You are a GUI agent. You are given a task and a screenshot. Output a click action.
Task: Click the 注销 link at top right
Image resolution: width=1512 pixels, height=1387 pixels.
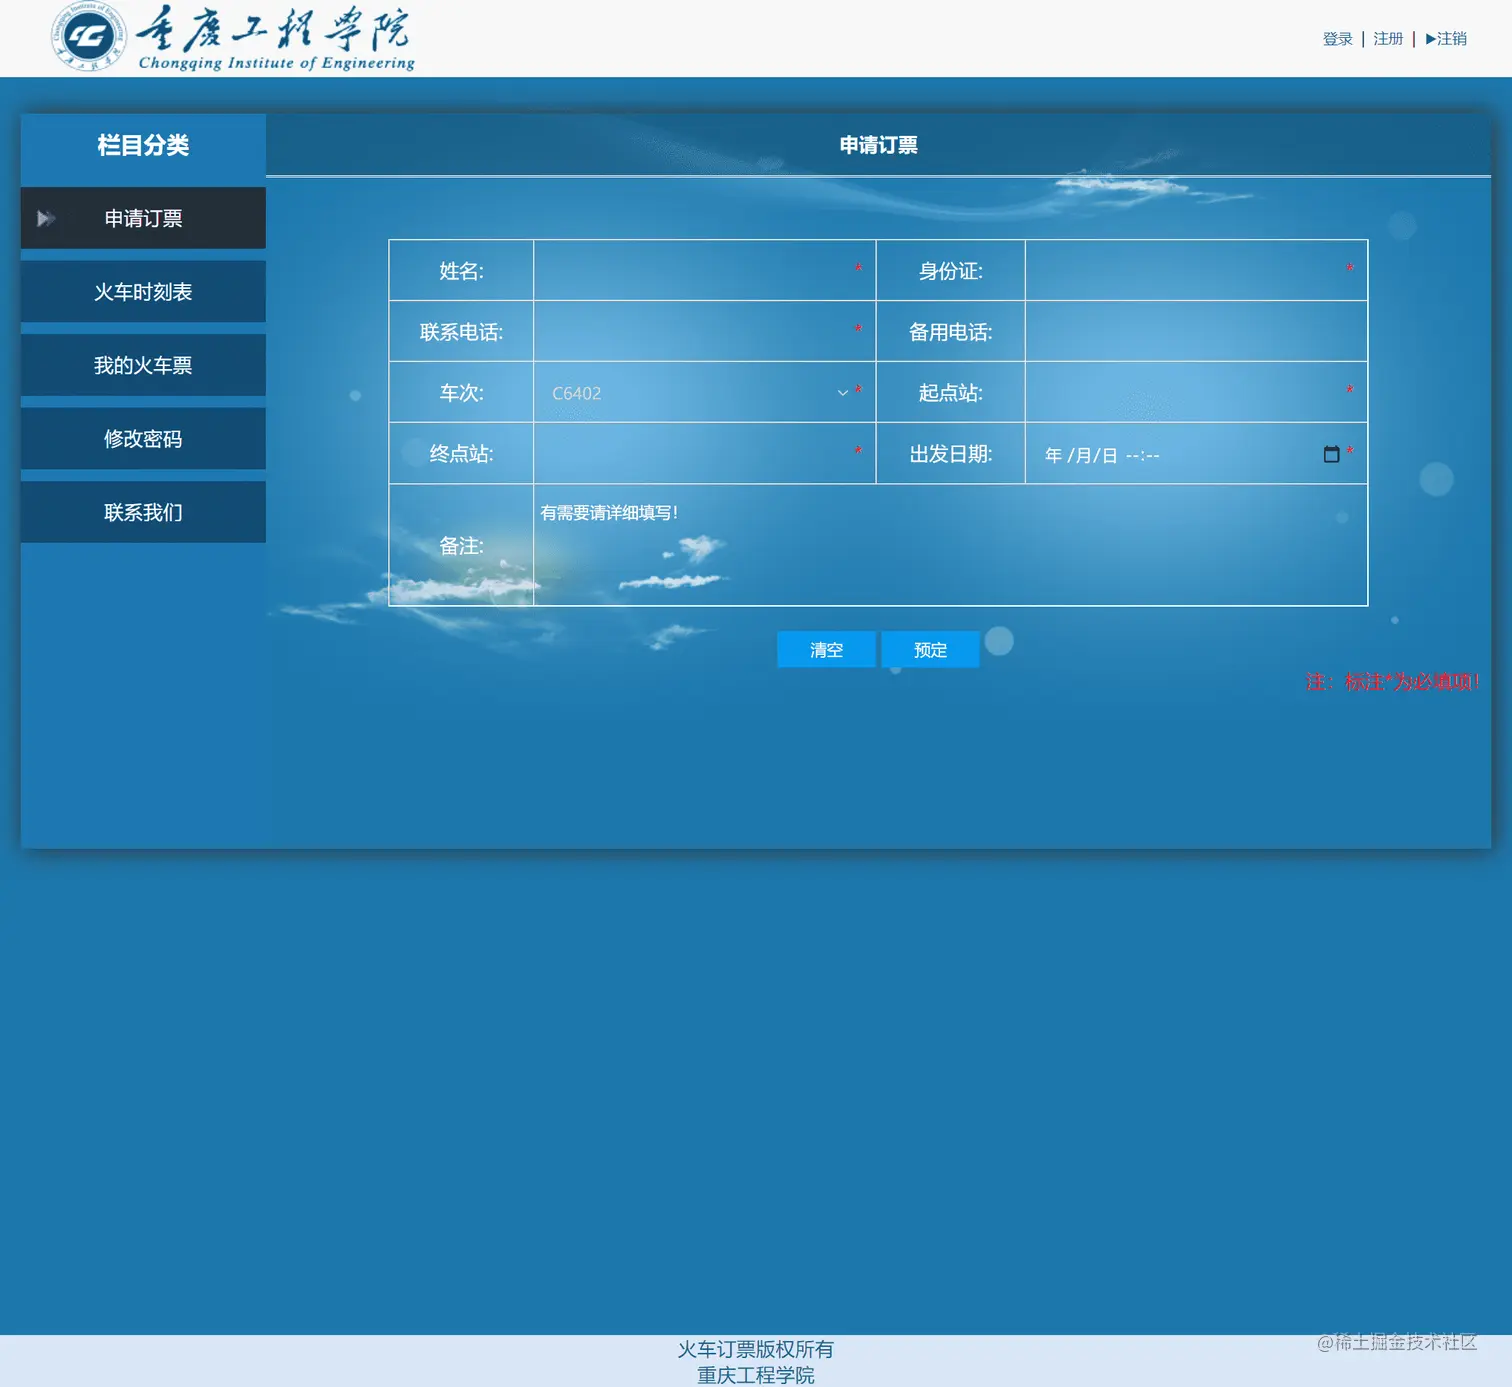click(1446, 39)
